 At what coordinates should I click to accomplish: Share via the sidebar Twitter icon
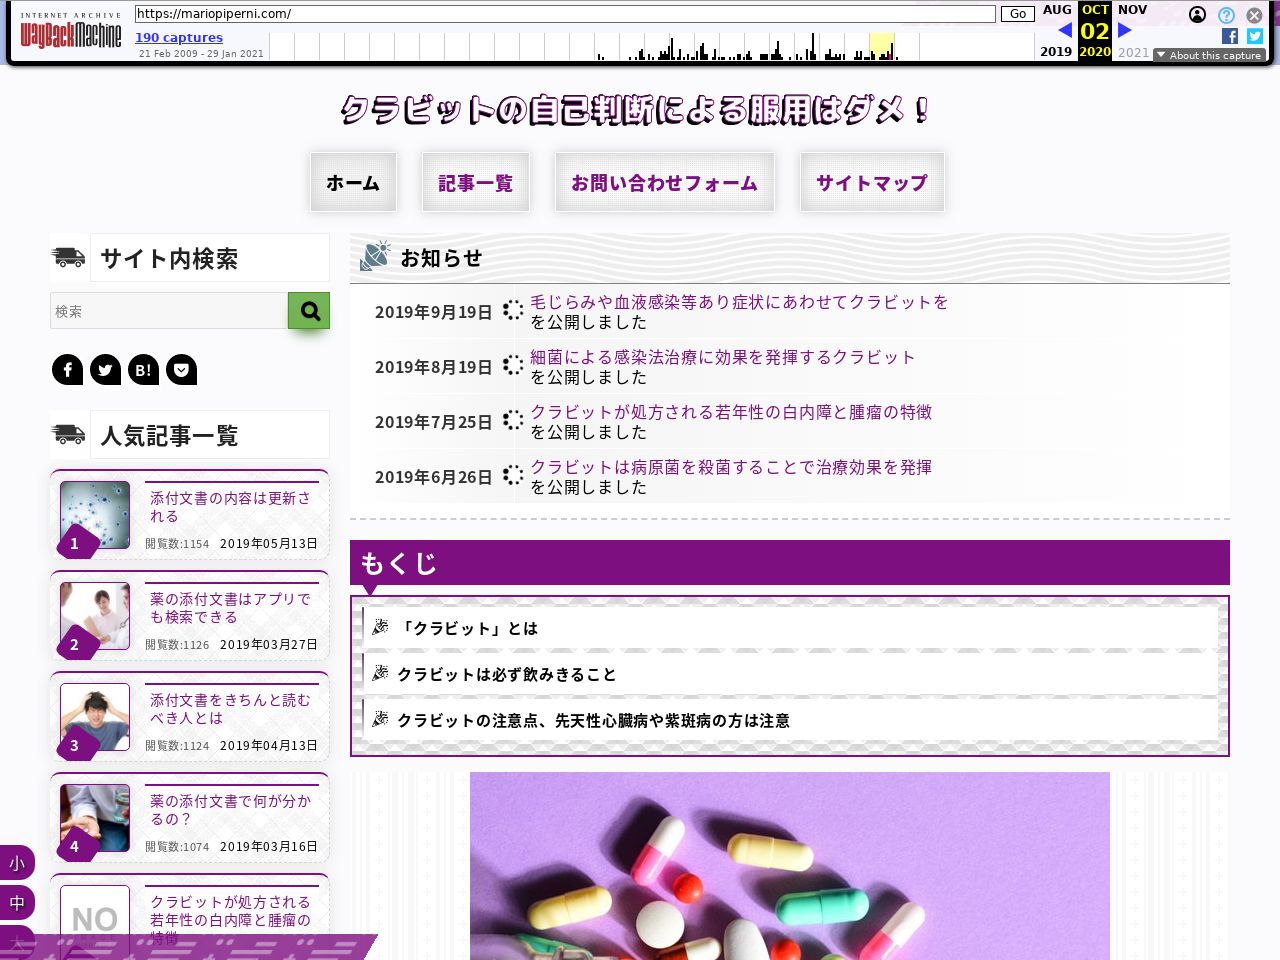(105, 370)
